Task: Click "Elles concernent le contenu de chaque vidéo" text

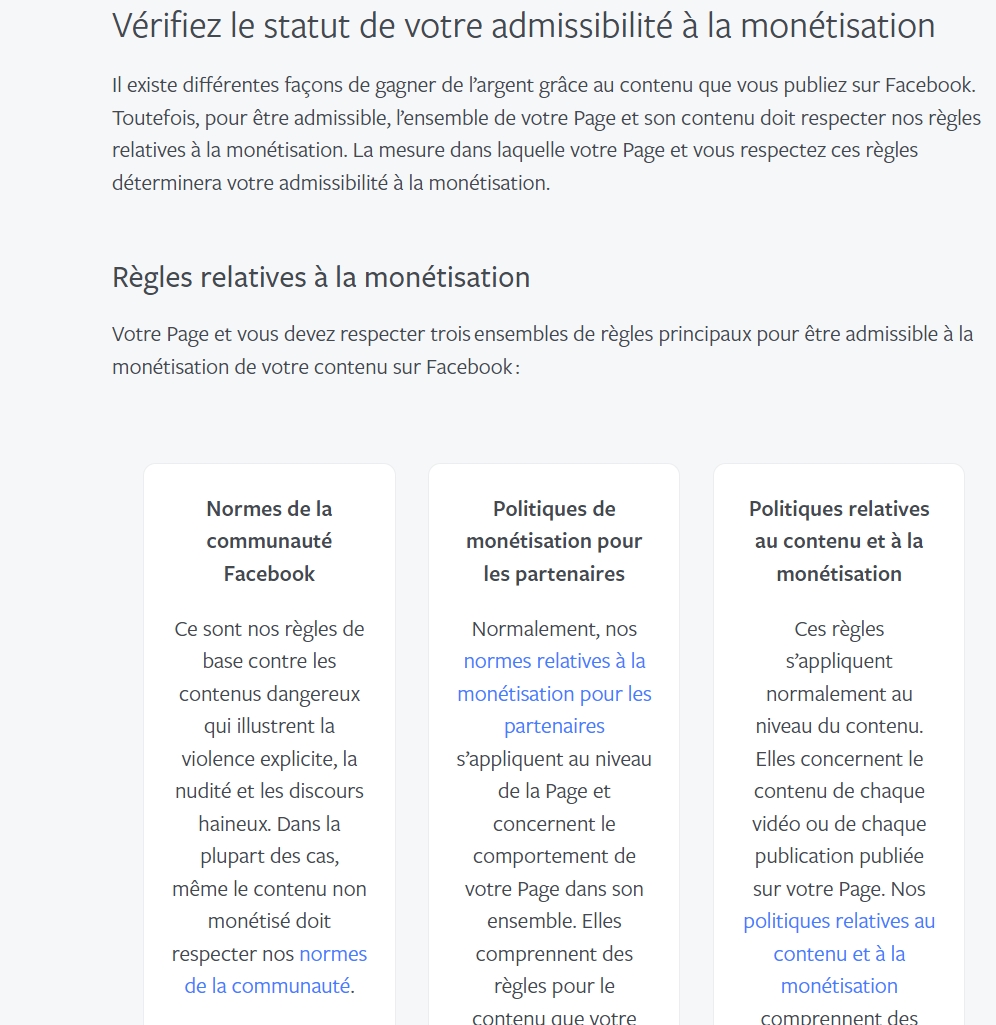Action: [839, 774]
